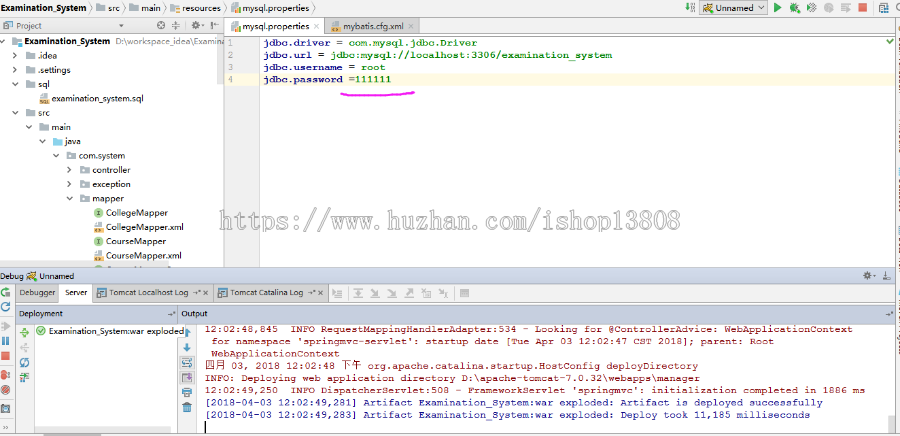Click resources breadcrumb in navigation bar

(x=196, y=8)
